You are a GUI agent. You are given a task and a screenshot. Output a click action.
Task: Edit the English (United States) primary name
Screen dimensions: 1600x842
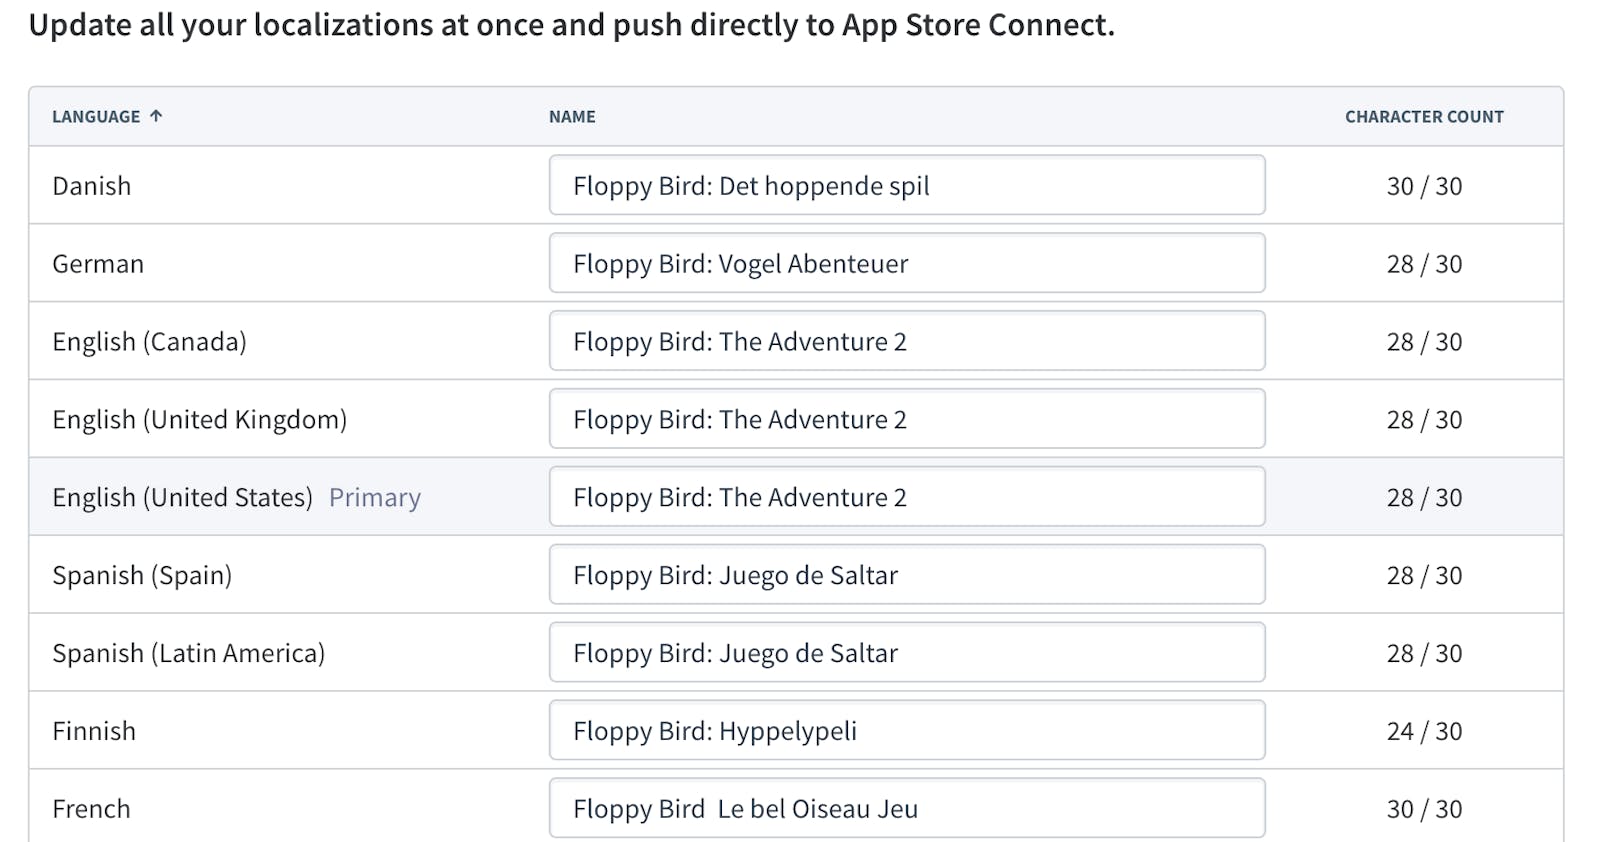pos(906,498)
